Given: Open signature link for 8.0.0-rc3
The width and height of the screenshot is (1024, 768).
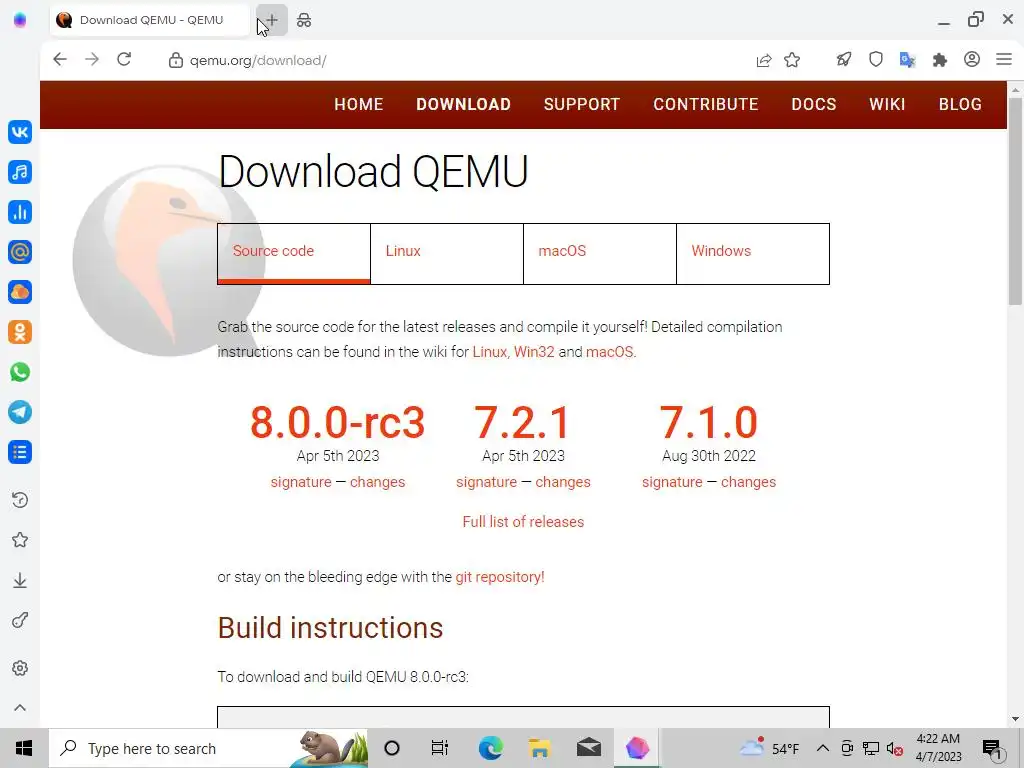Looking at the screenshot, I should point(301,482).
